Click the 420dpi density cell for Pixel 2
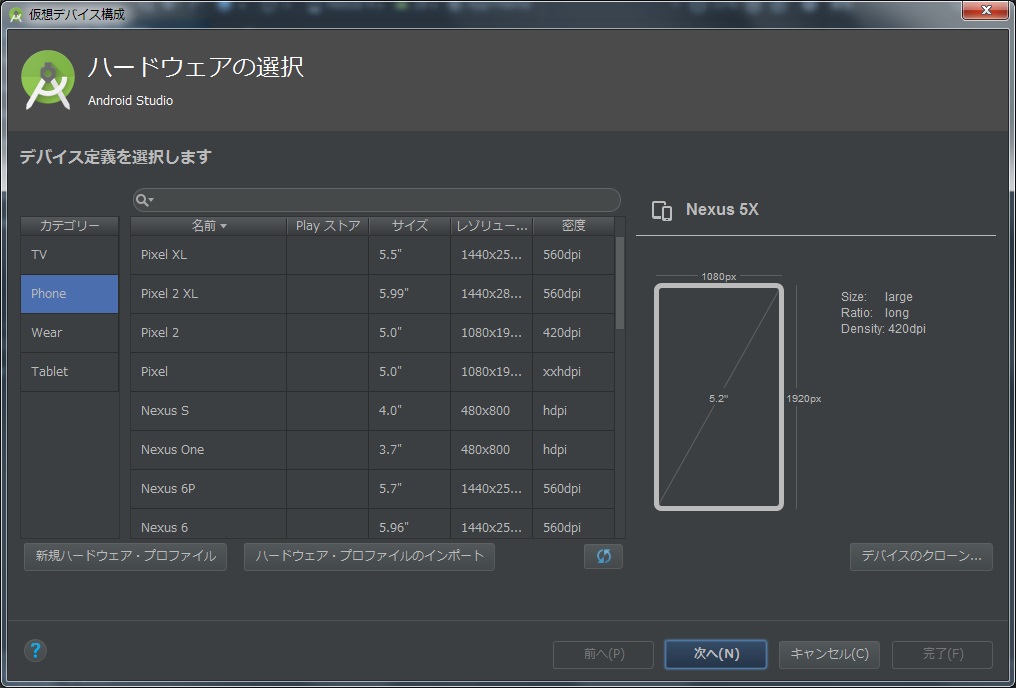The height and width of the screenshot is (688, 1016). point(573,332)
